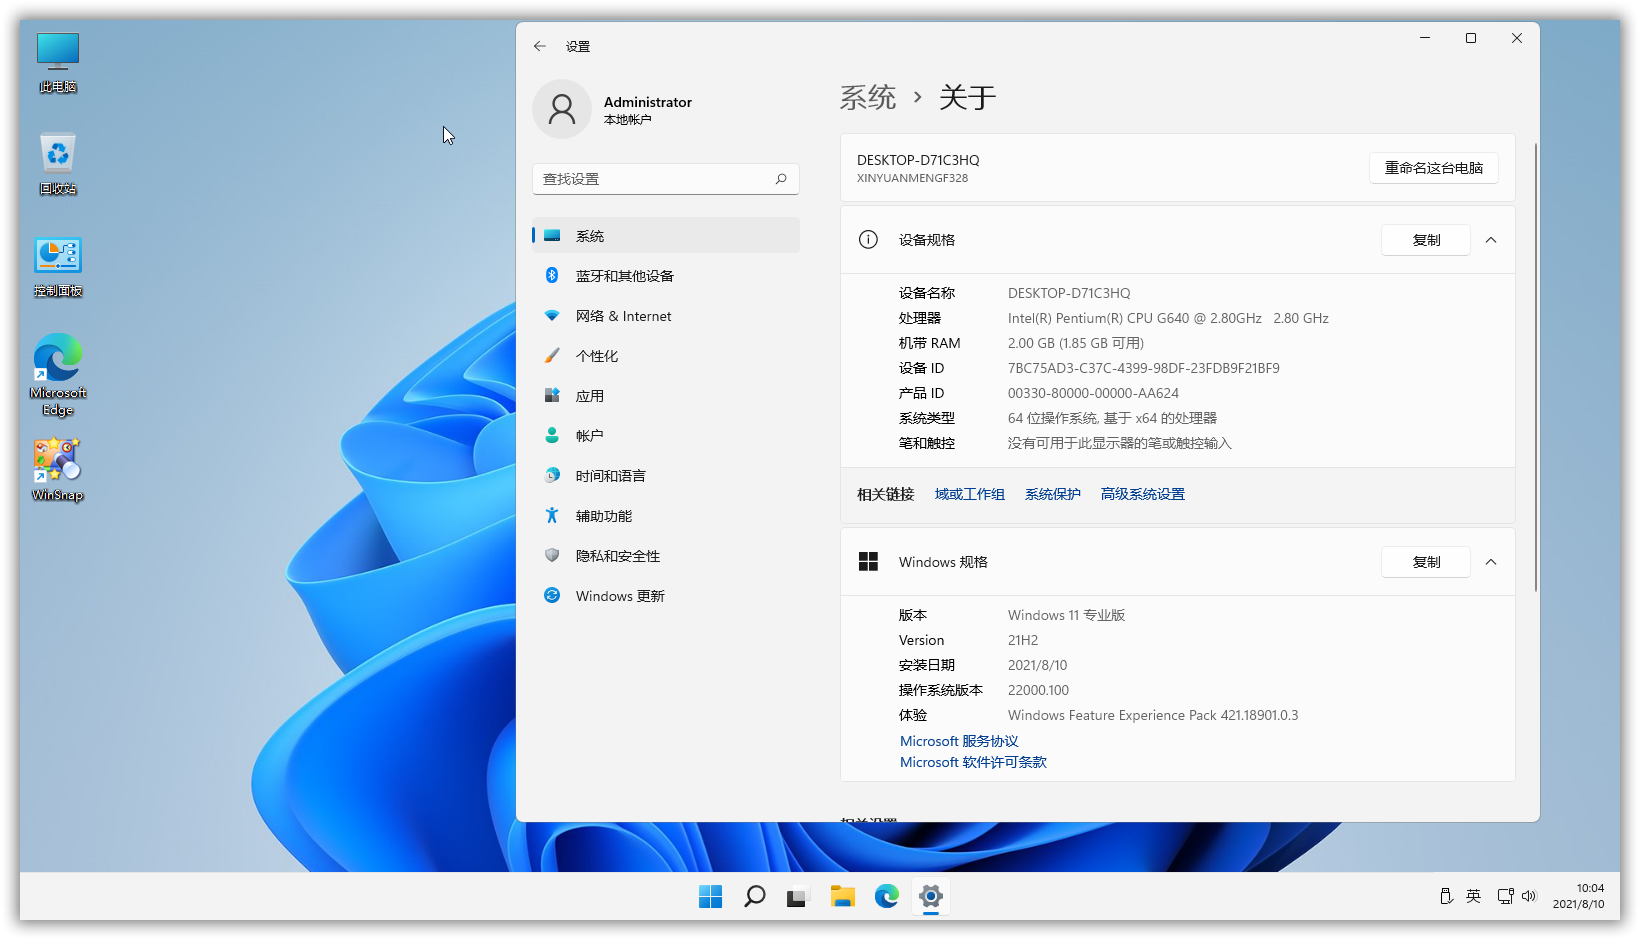Copy device specs with 复制 button
This screenshot has height=940, width=1640.
pyautogui.click(x=1426, y=240)
